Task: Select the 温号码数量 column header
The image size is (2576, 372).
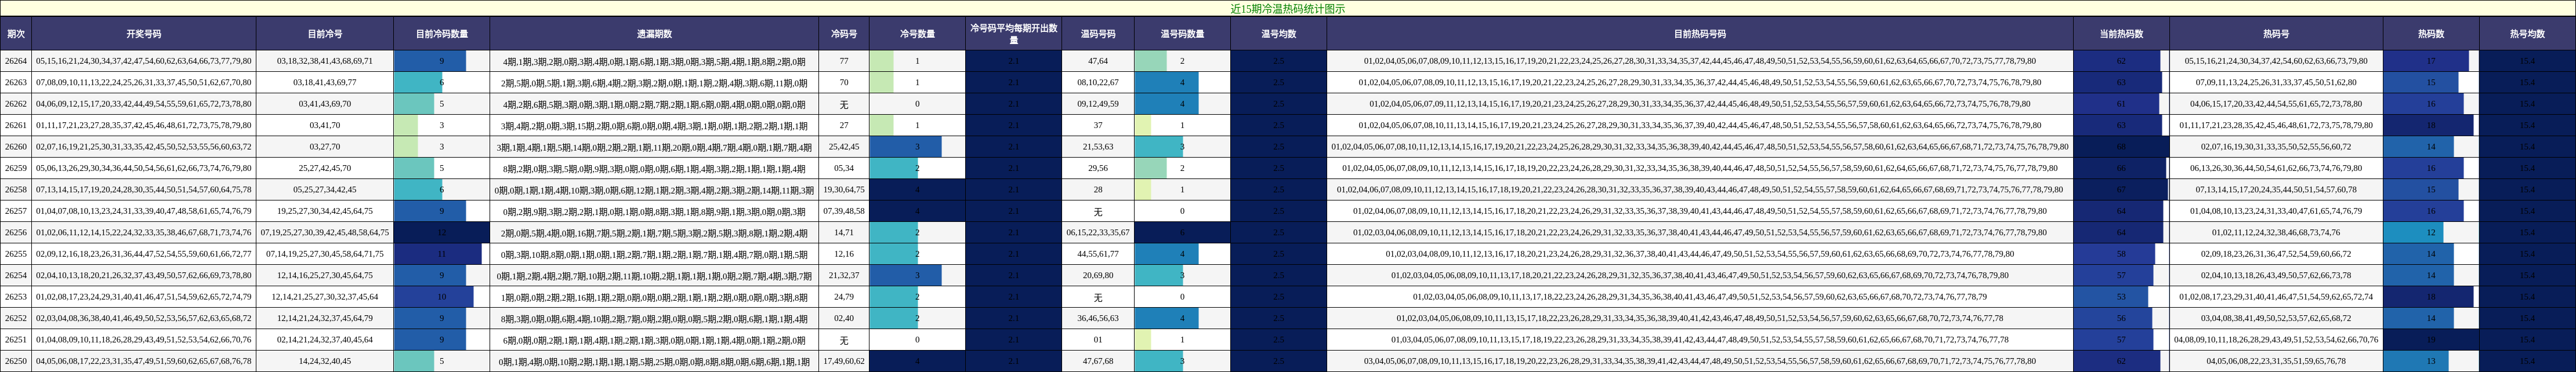Action: [1181, 34]
